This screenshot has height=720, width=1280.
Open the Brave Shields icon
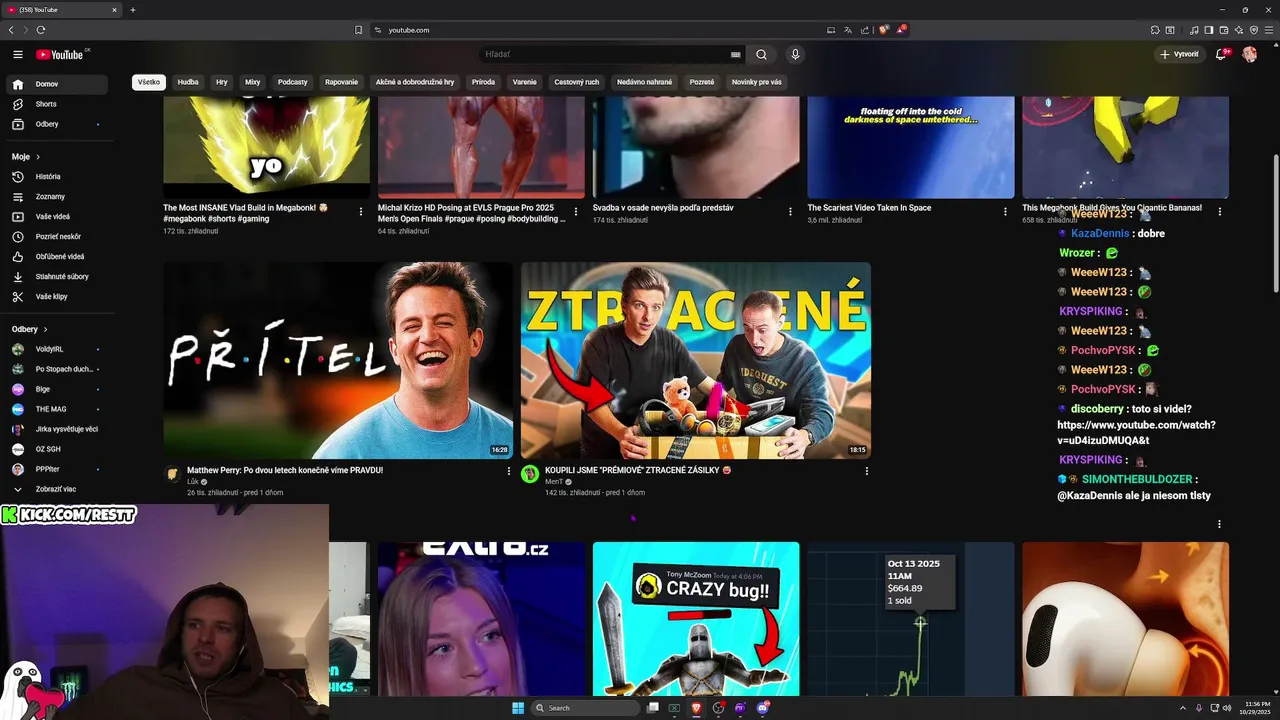pyautogui.click(x=883, y=30)
